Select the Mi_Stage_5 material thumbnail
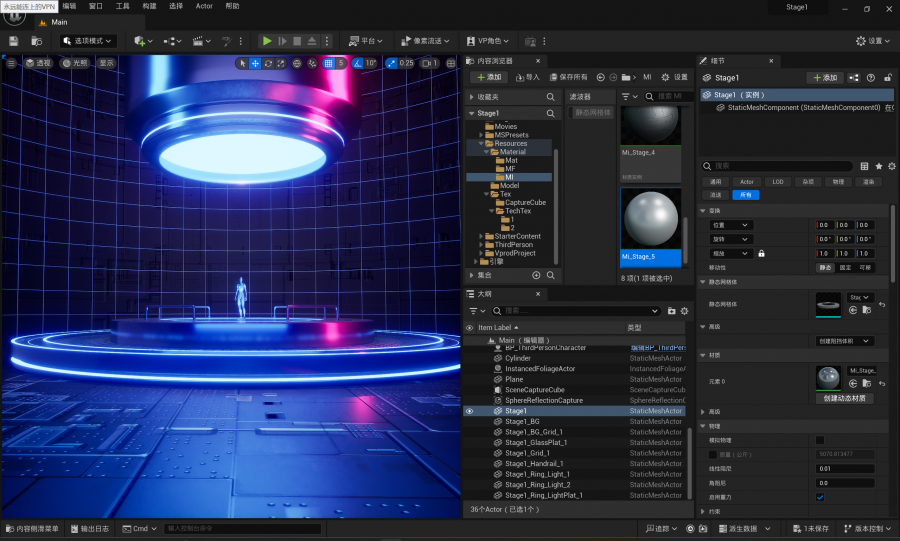 pyautogui.click(x=651, y=221)
